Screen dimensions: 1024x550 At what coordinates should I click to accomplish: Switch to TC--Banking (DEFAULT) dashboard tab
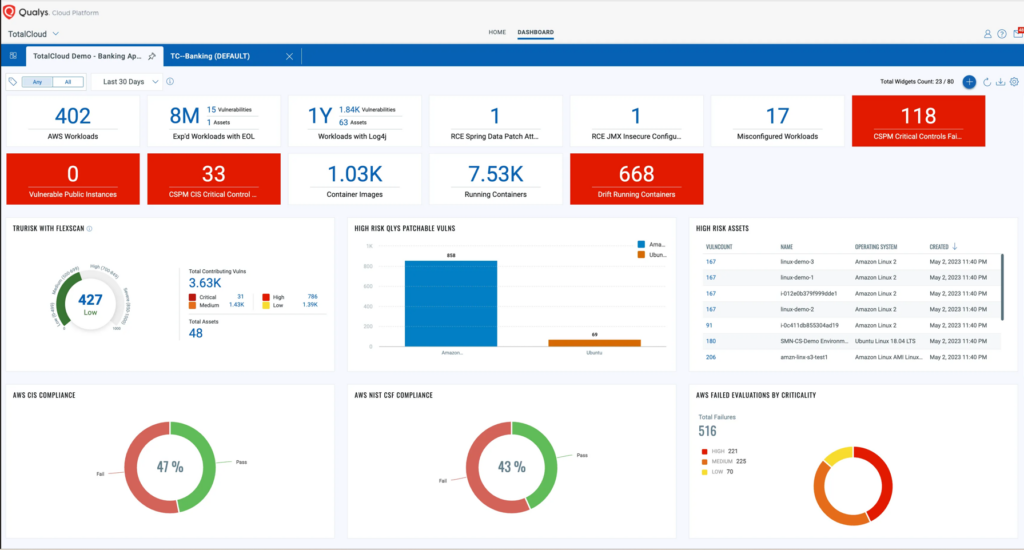(210, 56)
